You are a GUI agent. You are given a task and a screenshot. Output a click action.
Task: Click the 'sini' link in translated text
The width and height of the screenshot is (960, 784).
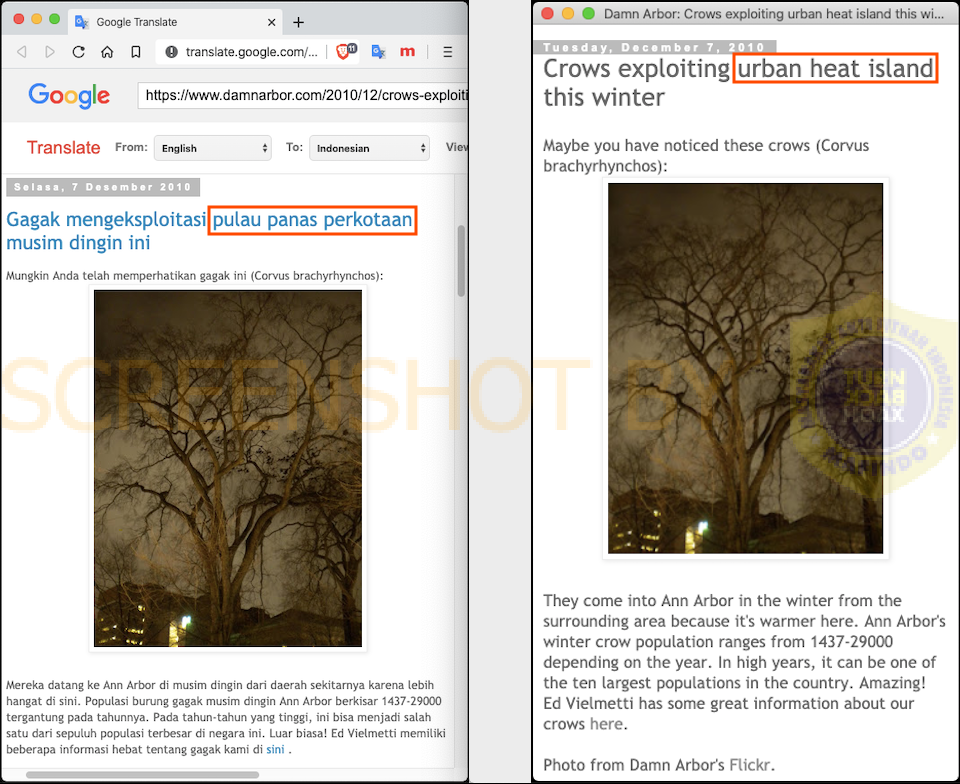pyautogui.click(x=276, y=750)
